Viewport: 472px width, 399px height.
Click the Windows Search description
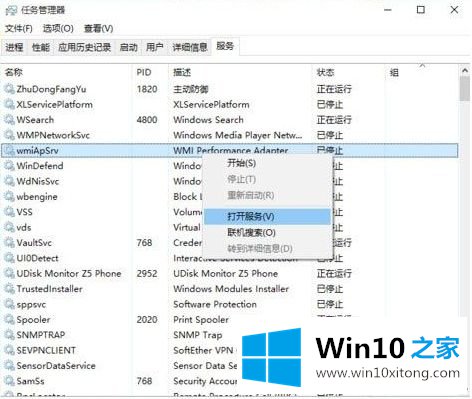point(208,120)
